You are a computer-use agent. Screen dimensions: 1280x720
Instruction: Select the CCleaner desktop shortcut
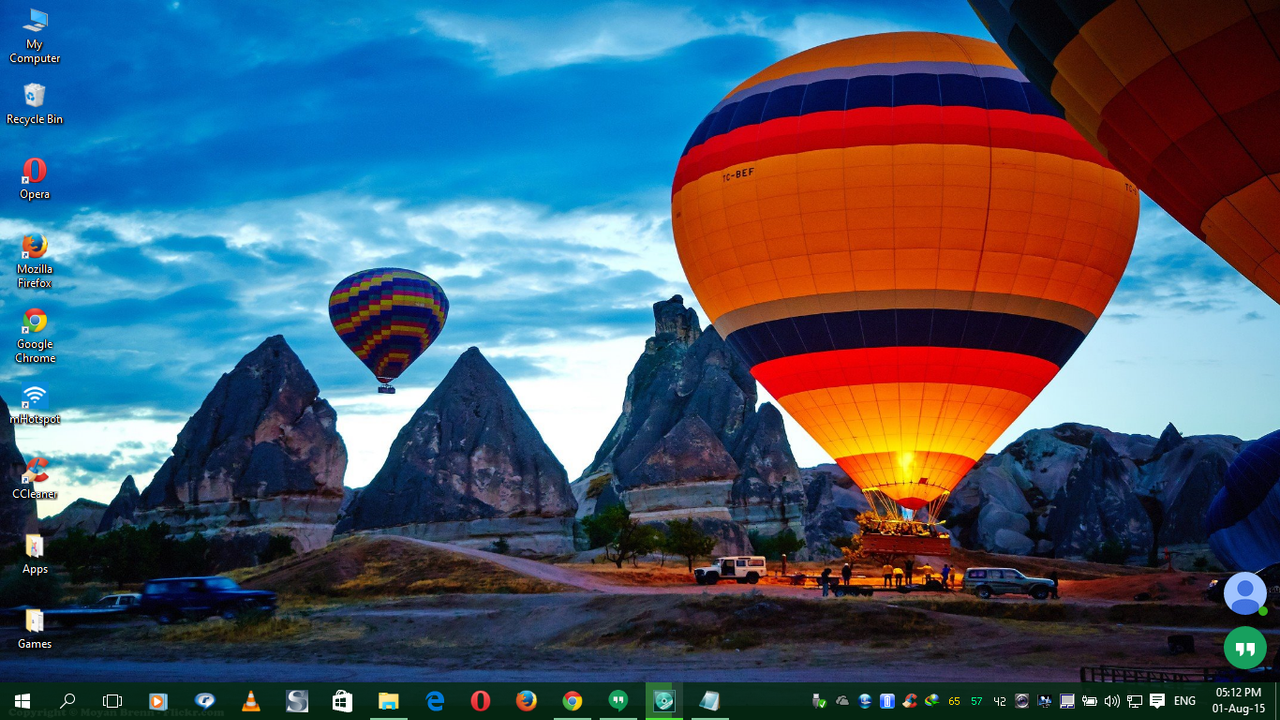(35, 479)
